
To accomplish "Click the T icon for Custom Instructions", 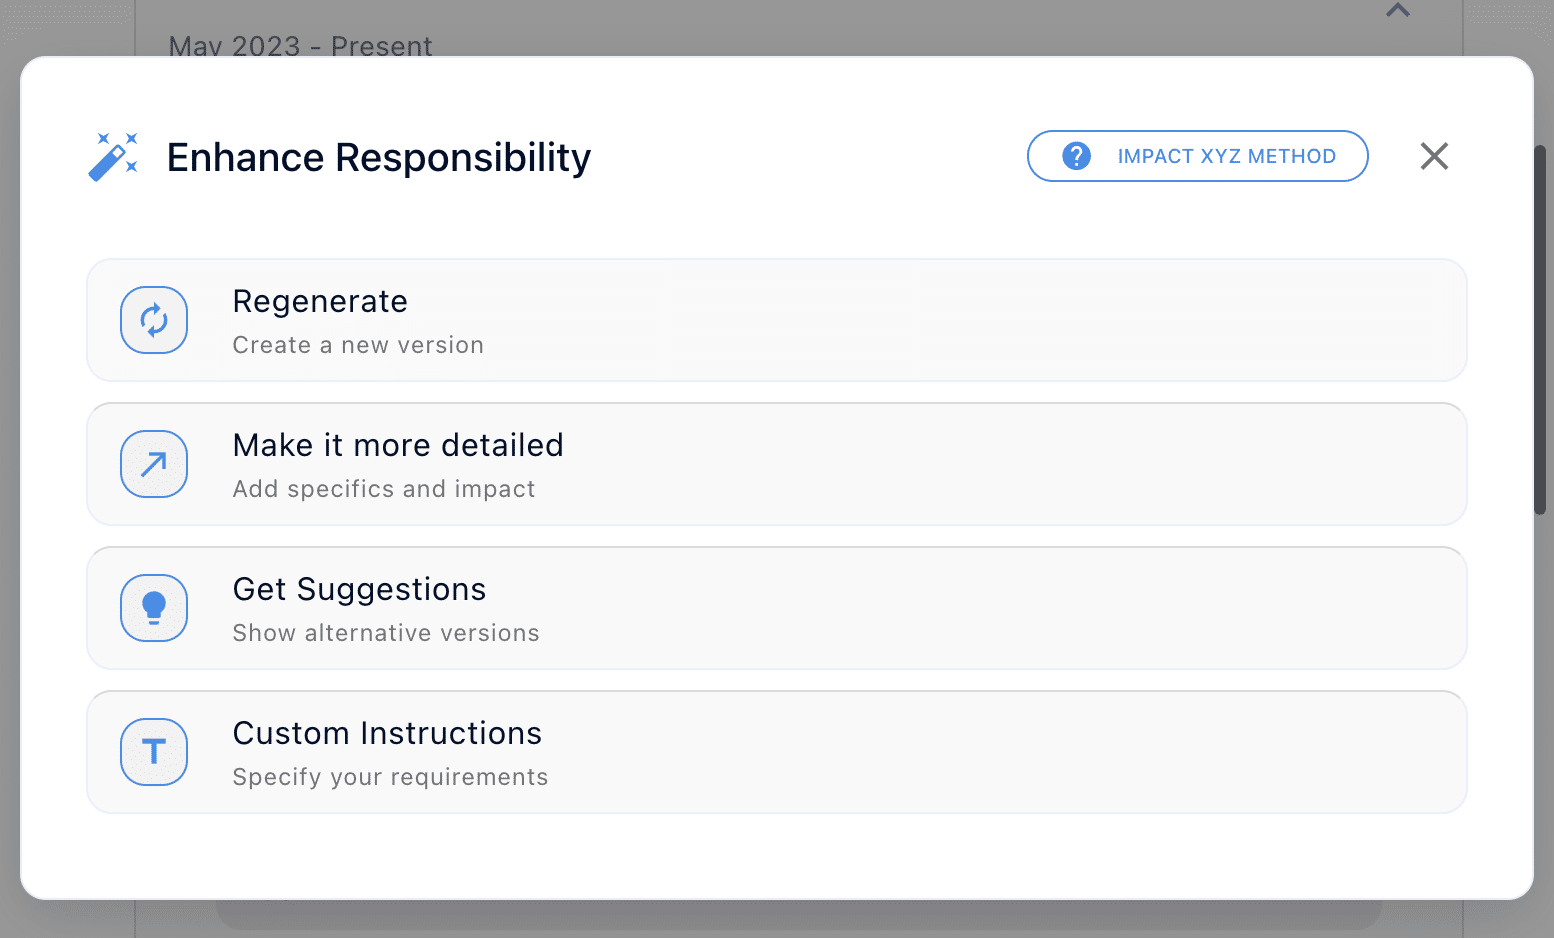I will click(x=154, y=752).
